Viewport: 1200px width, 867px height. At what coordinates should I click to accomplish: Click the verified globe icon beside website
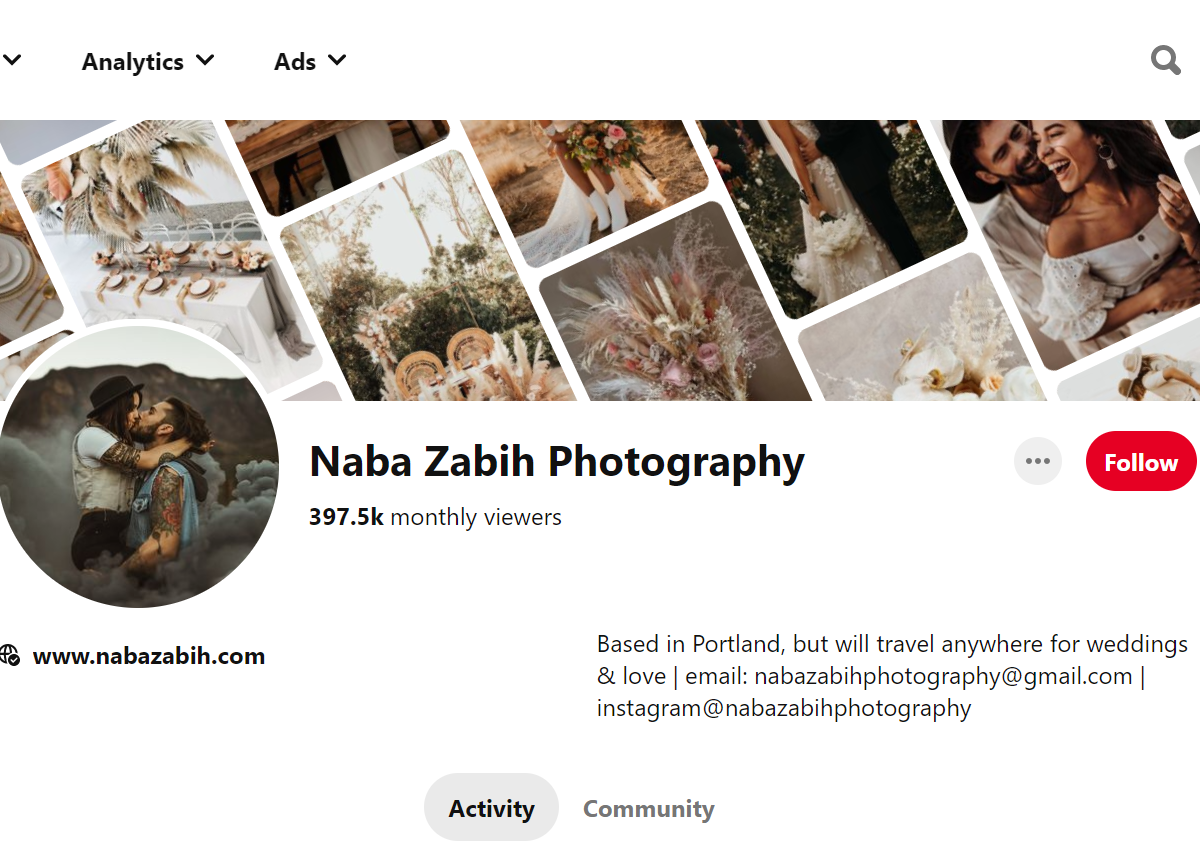point(10,656)
